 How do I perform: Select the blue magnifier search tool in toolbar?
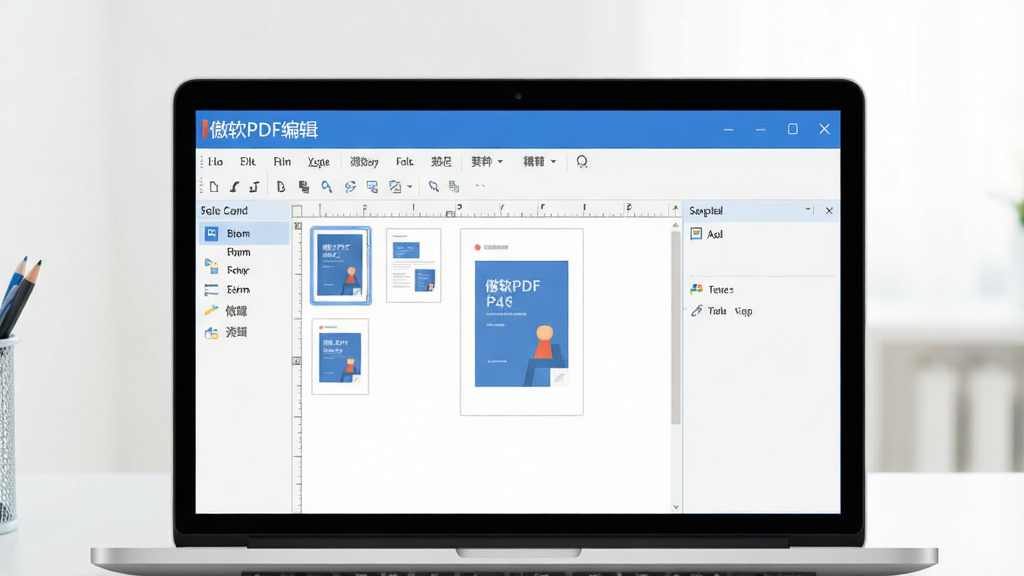point(327,187)
